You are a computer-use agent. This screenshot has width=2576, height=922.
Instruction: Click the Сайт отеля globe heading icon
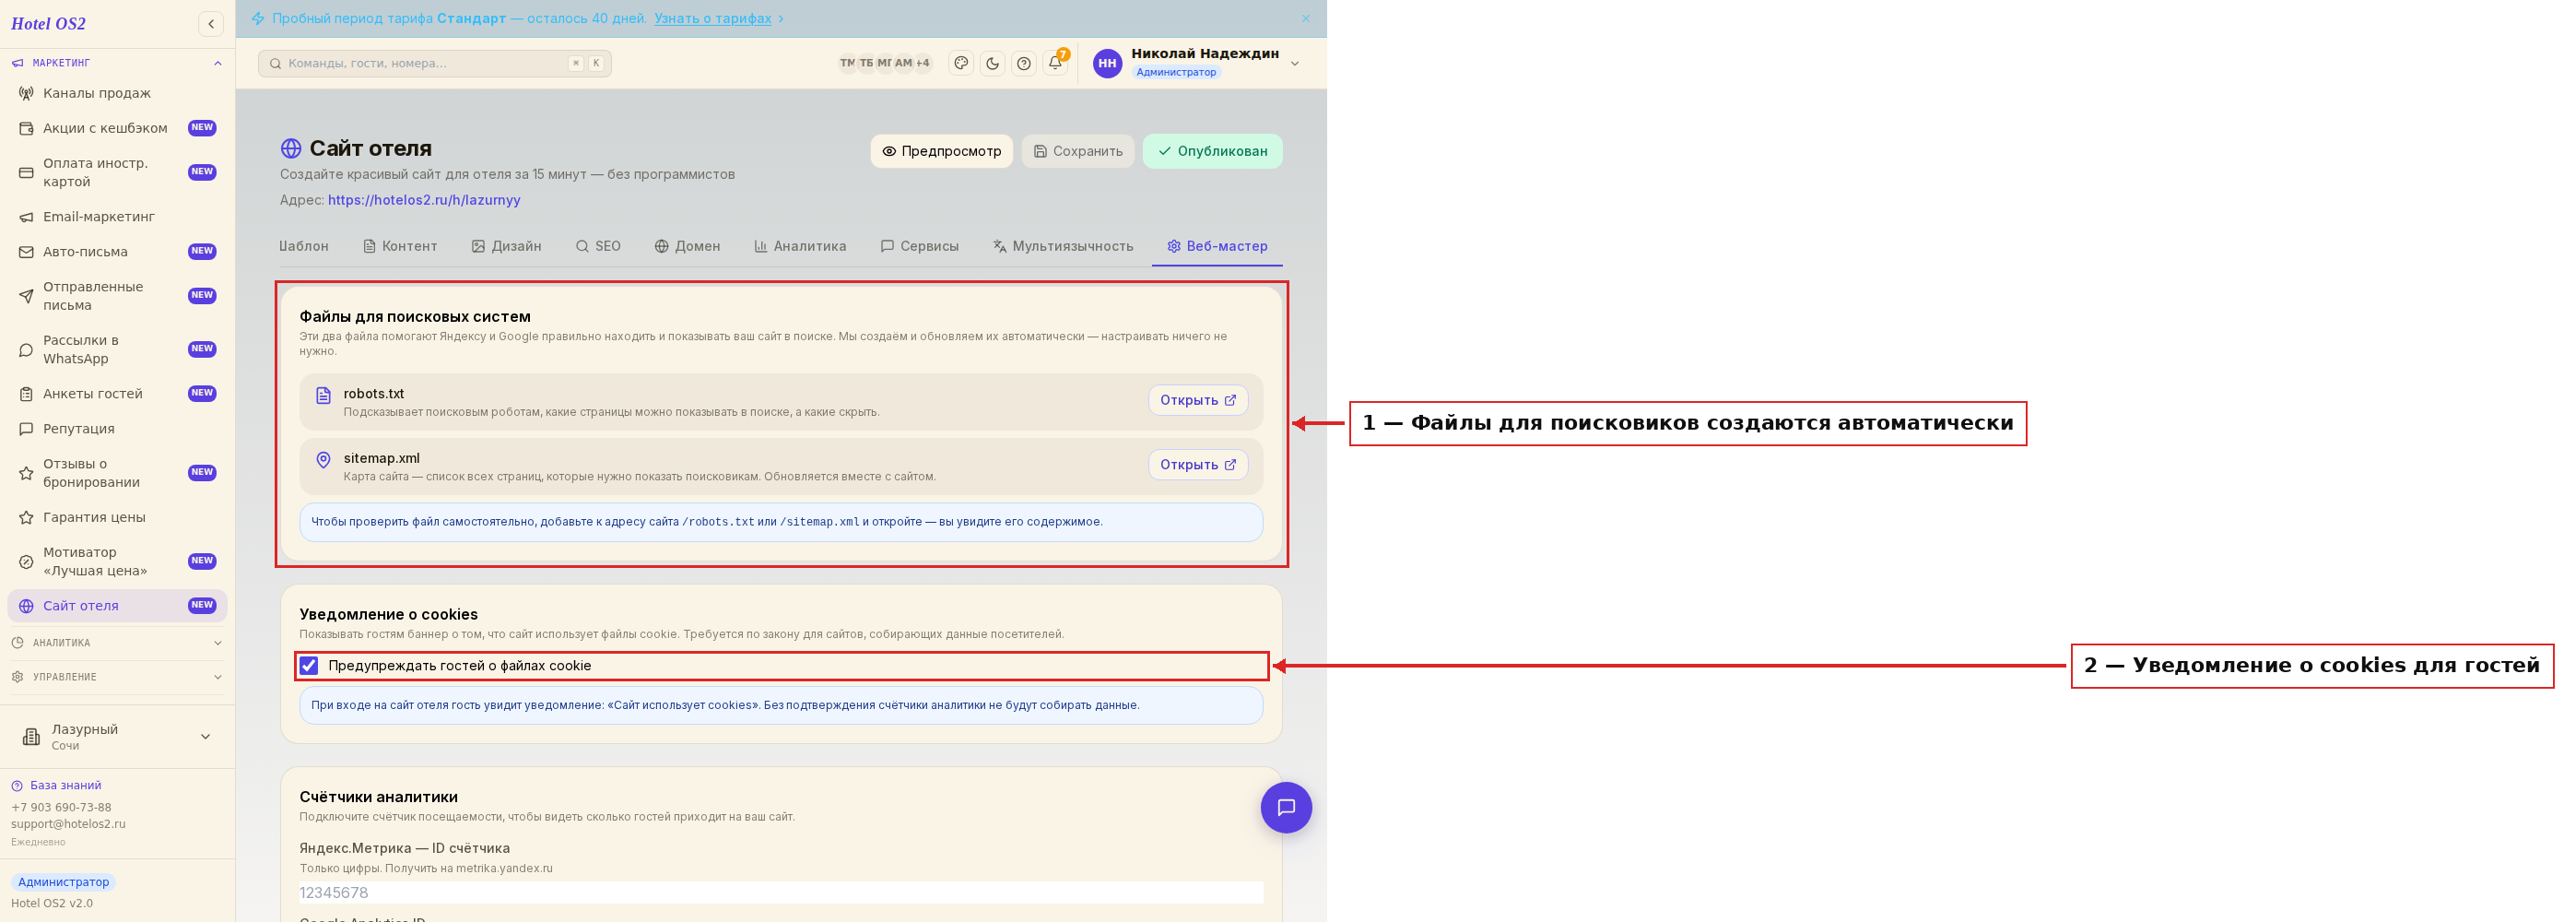coord(291,148)
